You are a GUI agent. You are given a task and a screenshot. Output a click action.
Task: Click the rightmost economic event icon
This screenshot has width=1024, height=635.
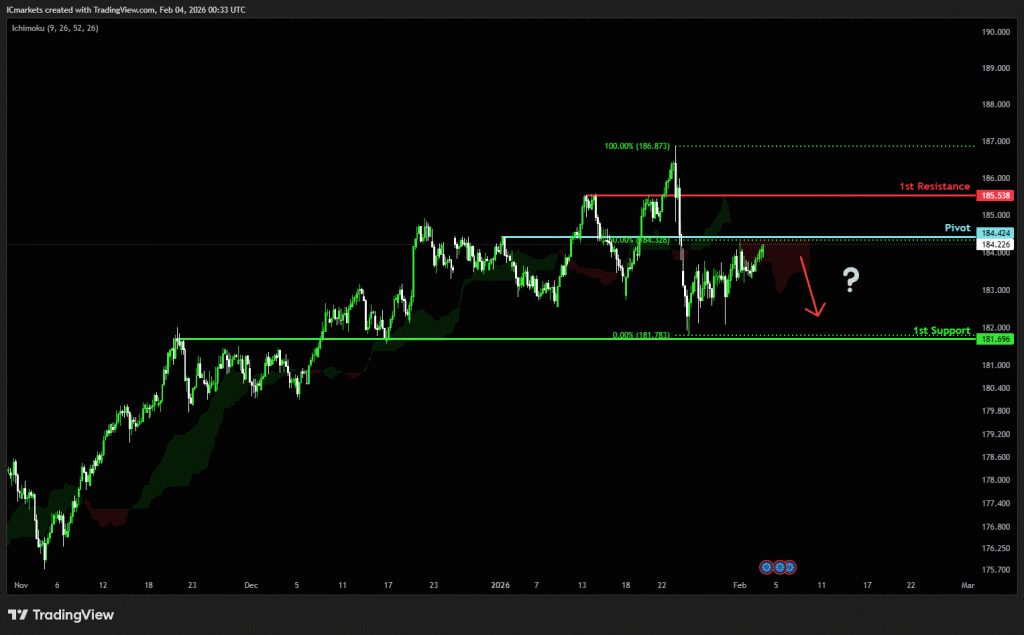(x=789, y=567)
